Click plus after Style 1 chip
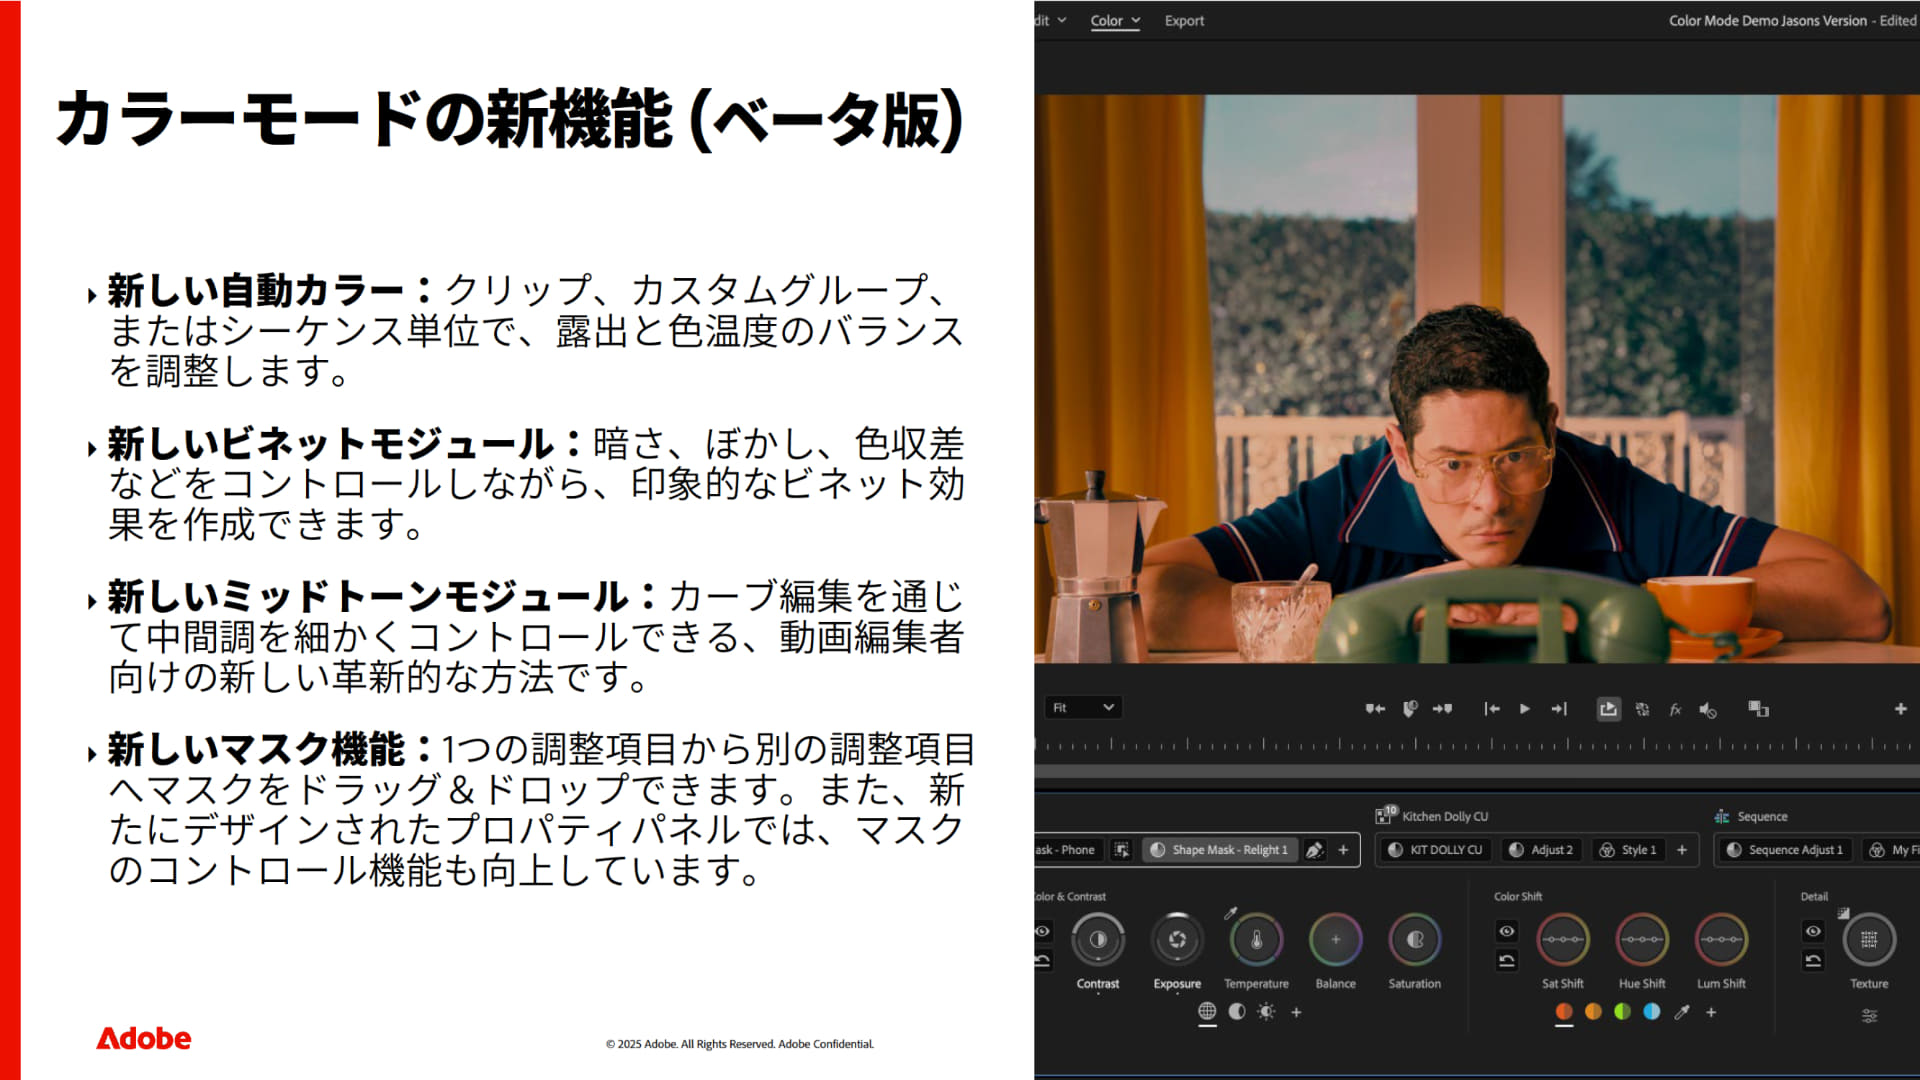This screenshot has height=1080, width=1920. tap(1682, 849)
